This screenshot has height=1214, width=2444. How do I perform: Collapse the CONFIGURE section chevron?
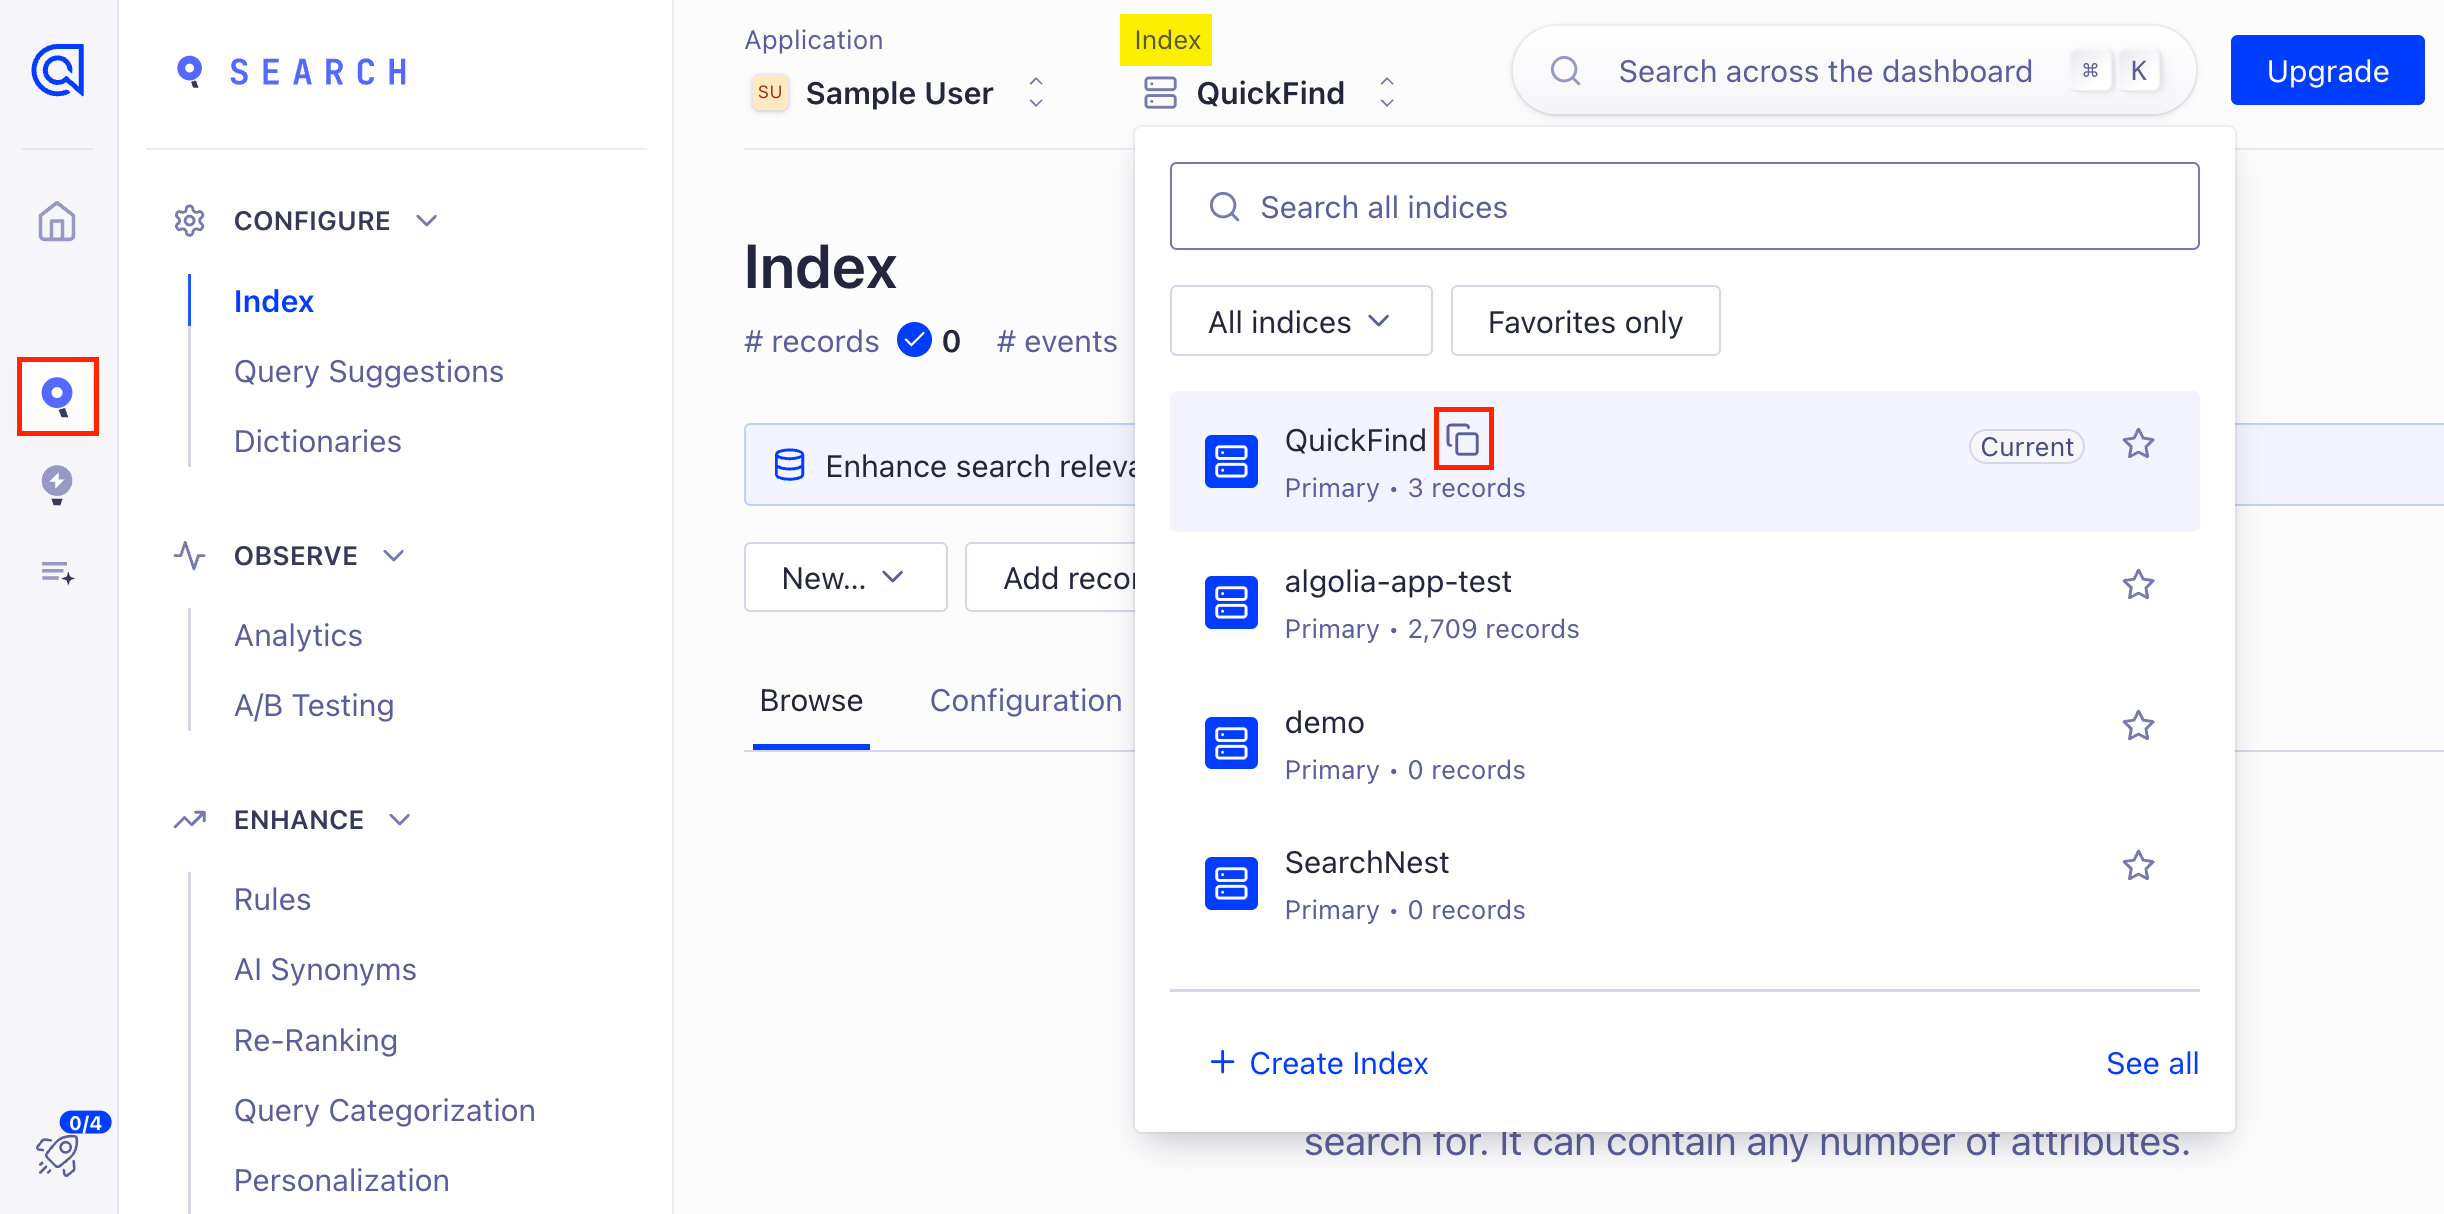click(427, 220)
